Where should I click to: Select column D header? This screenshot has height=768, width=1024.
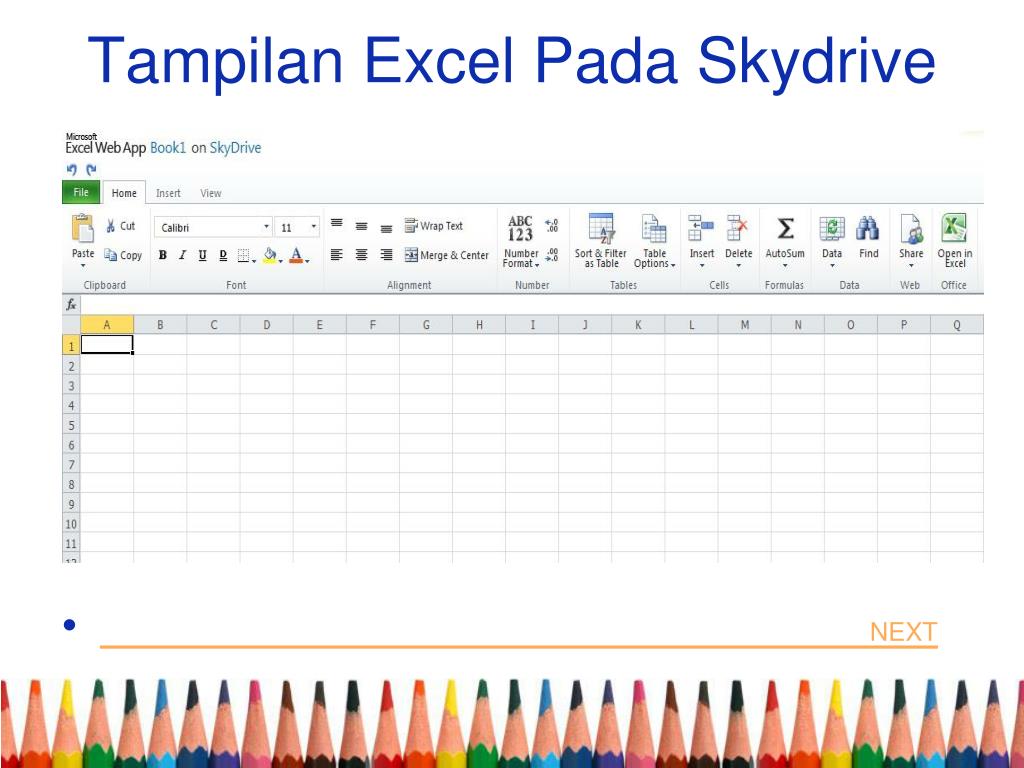tap(266, 325)
